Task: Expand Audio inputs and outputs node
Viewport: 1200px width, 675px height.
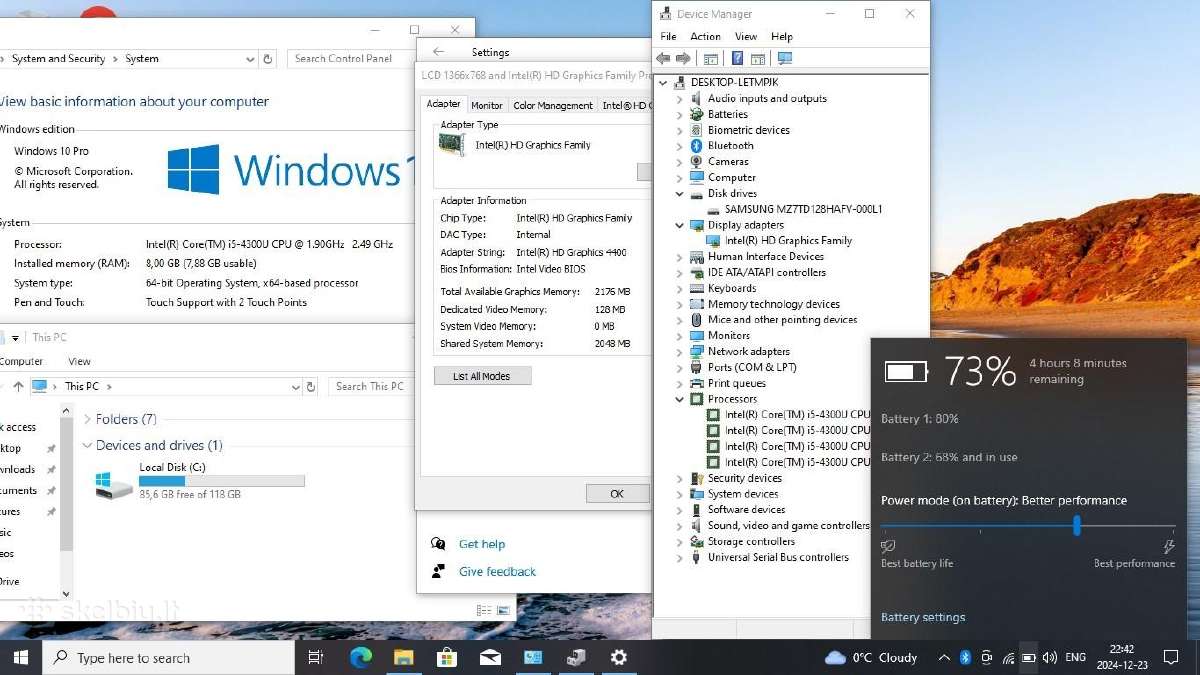Action: pos(680,98)
